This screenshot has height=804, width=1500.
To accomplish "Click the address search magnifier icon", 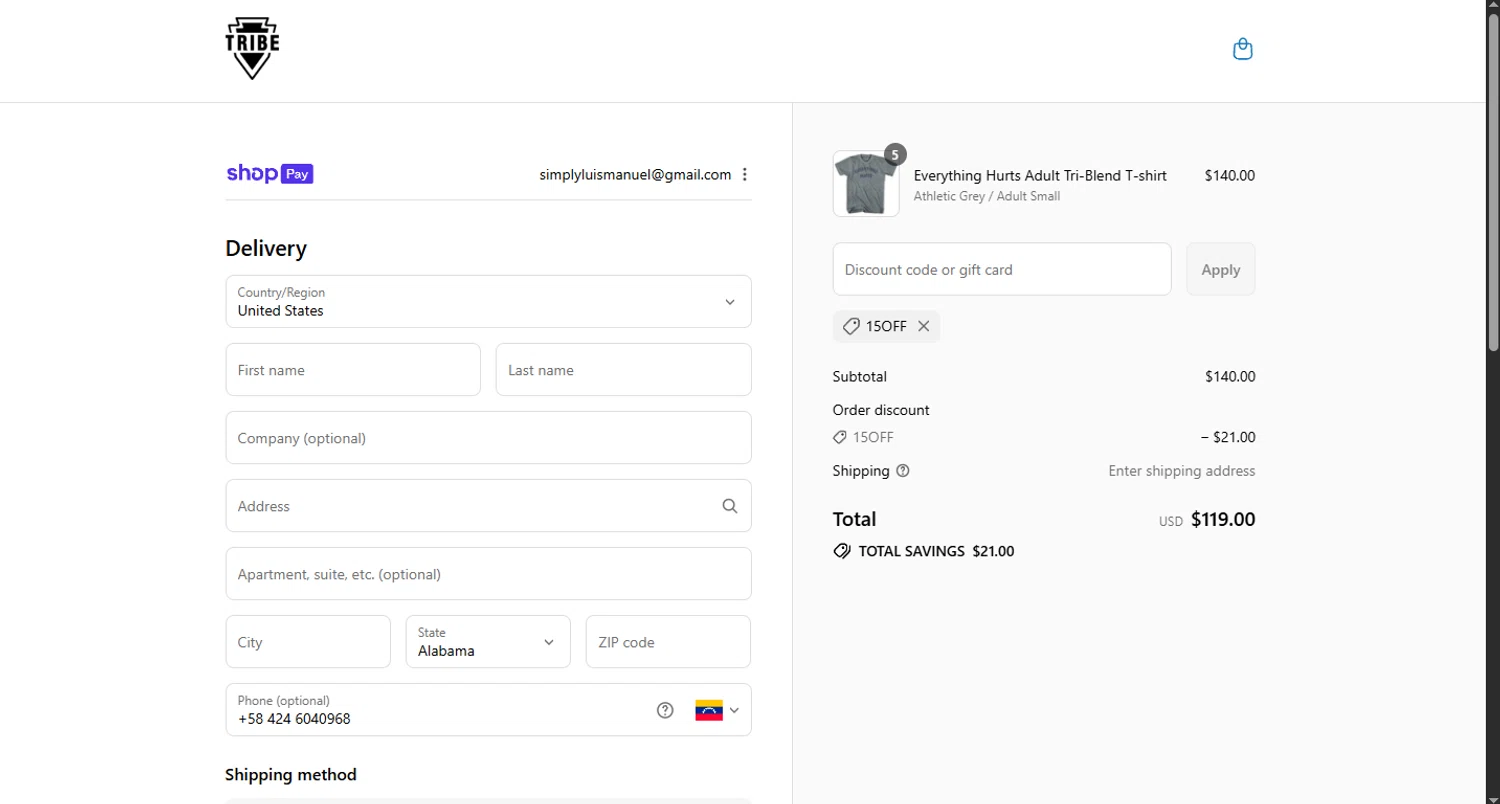I will point(730,506).
